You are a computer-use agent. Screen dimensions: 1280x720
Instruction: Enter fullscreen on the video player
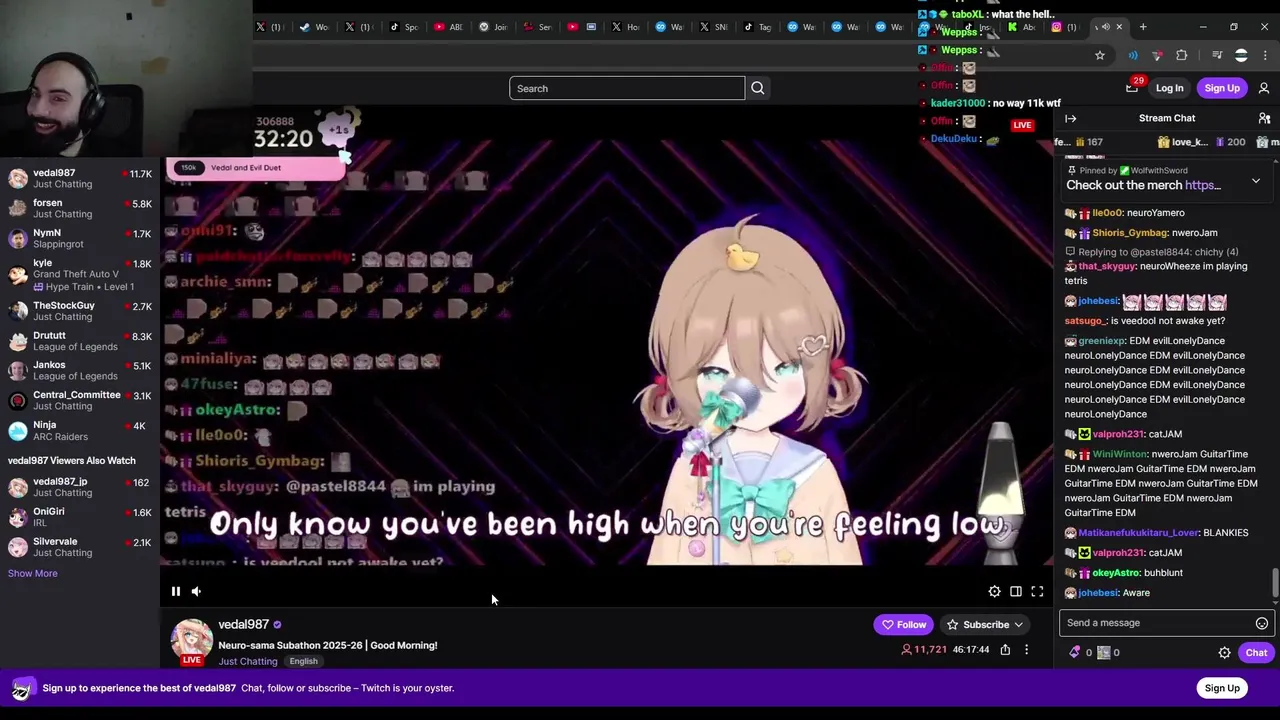pos(1037,592)
